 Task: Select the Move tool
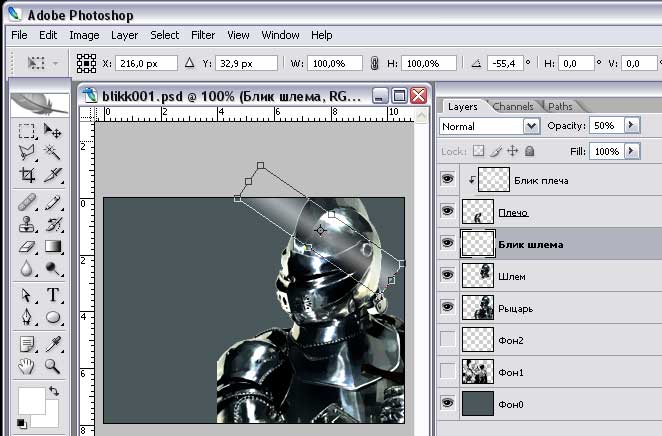[x=53, y=131]
